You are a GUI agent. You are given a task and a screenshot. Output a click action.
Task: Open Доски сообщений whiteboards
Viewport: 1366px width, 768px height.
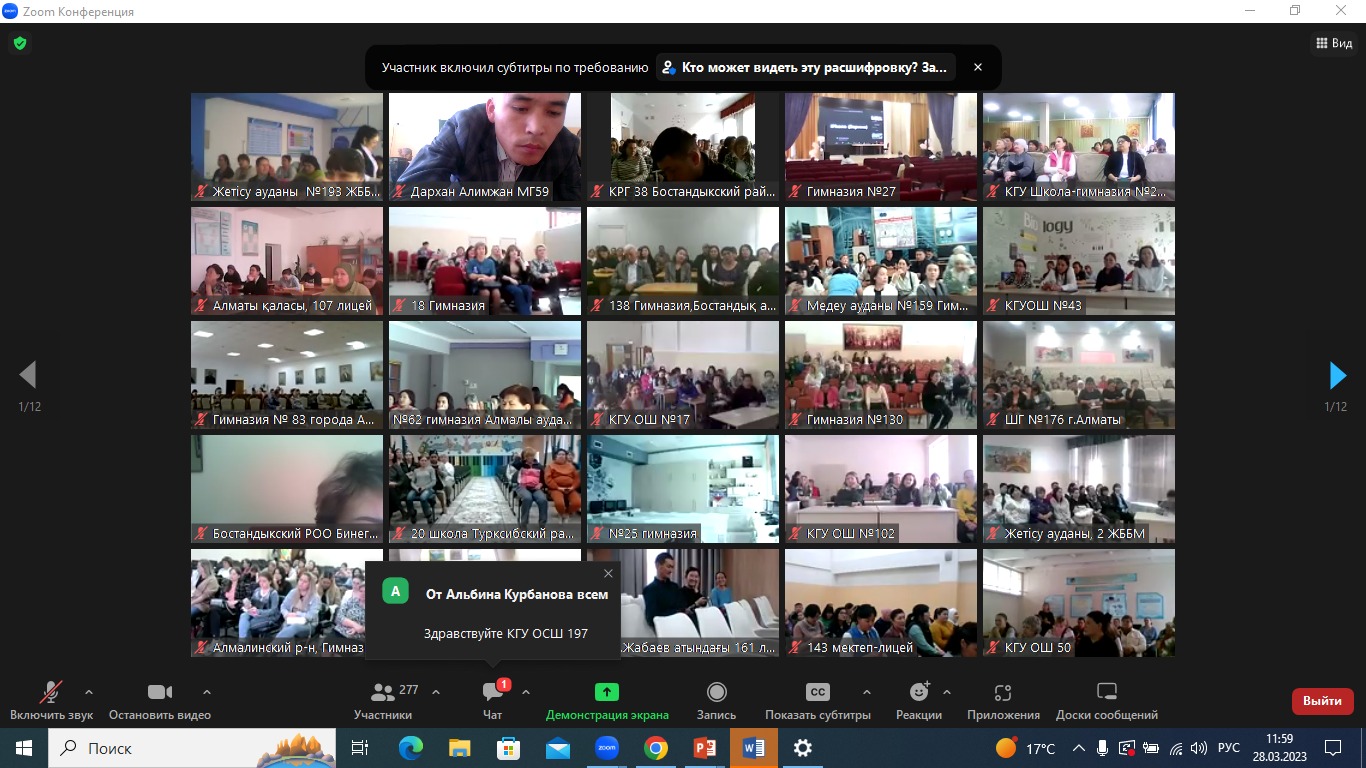tap(1106, 700)
